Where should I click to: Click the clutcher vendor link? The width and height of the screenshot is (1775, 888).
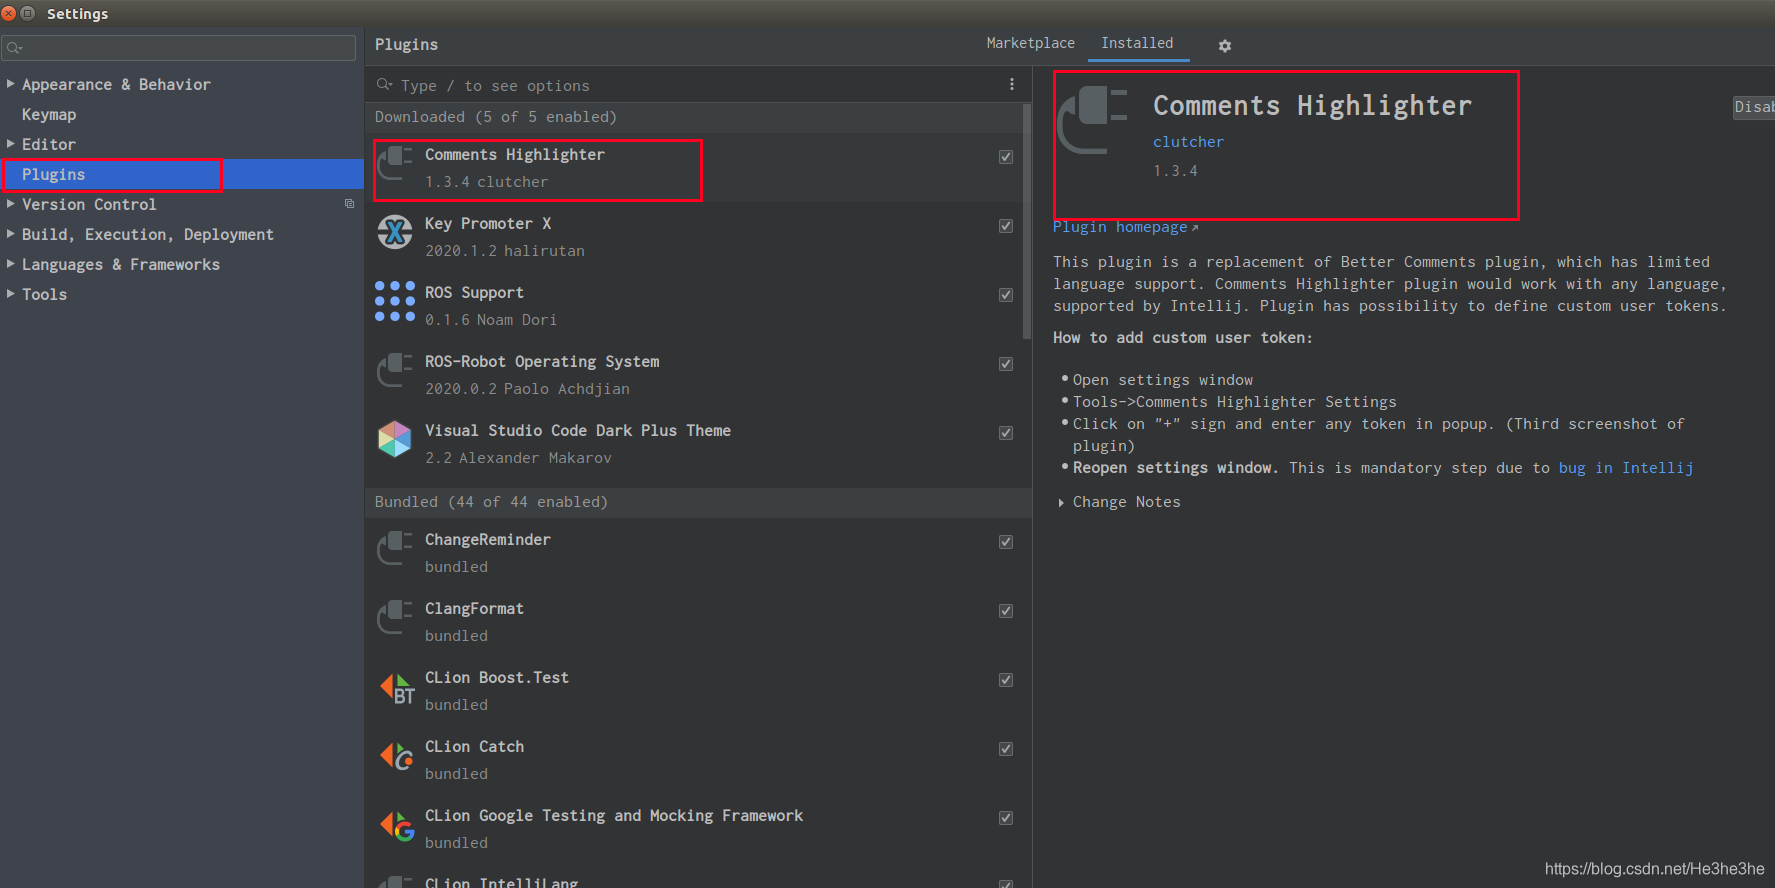[x=1188, y=142]
